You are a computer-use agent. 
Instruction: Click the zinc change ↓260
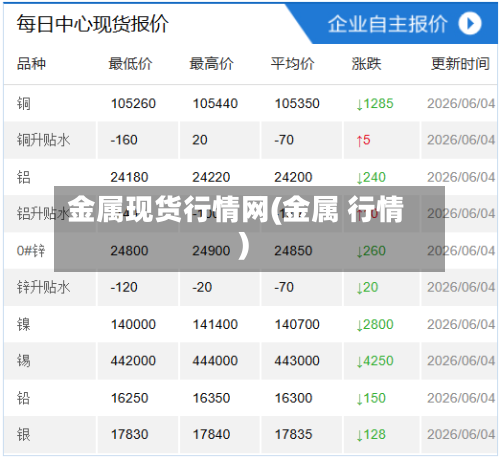371,251
